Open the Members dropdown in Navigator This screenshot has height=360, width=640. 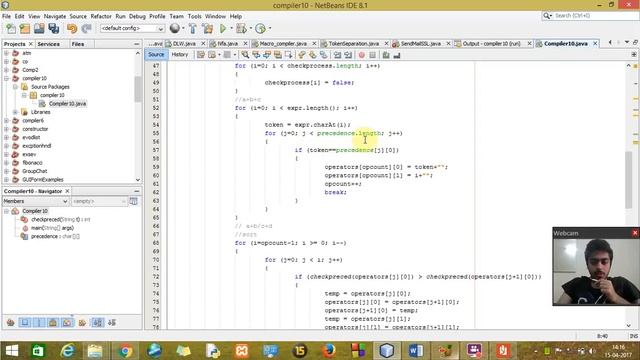(x=36, y=201)
